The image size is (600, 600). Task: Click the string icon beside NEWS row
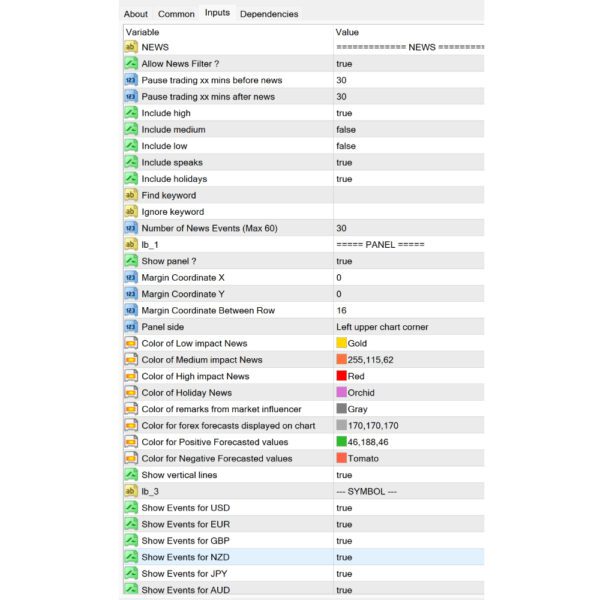point(130,47)
